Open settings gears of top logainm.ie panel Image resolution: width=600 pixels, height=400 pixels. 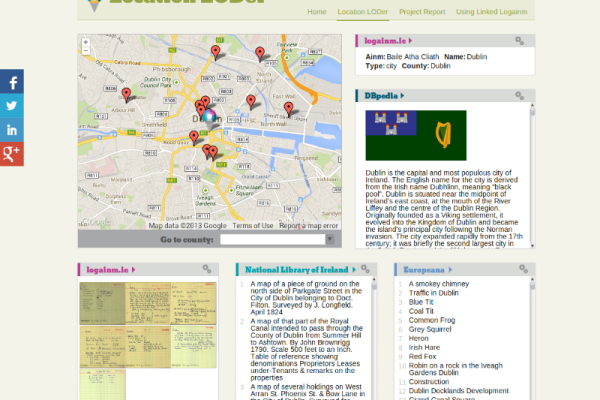519,41
